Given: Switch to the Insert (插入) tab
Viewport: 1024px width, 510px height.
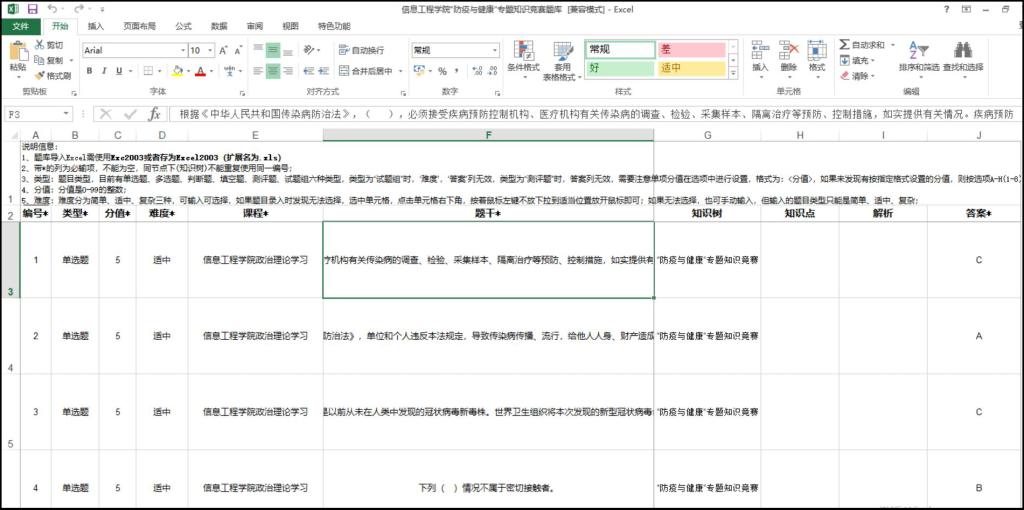Looking at the screenshot, I should (x=95, y=26).
